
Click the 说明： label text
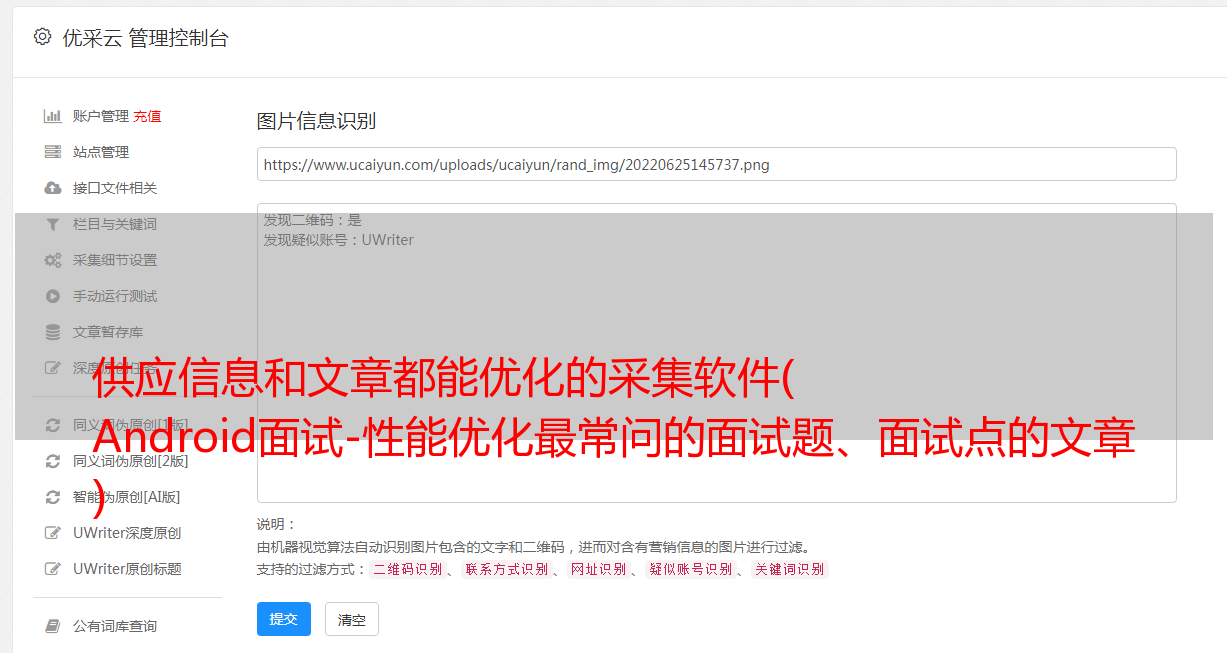(x=277, y=524)
